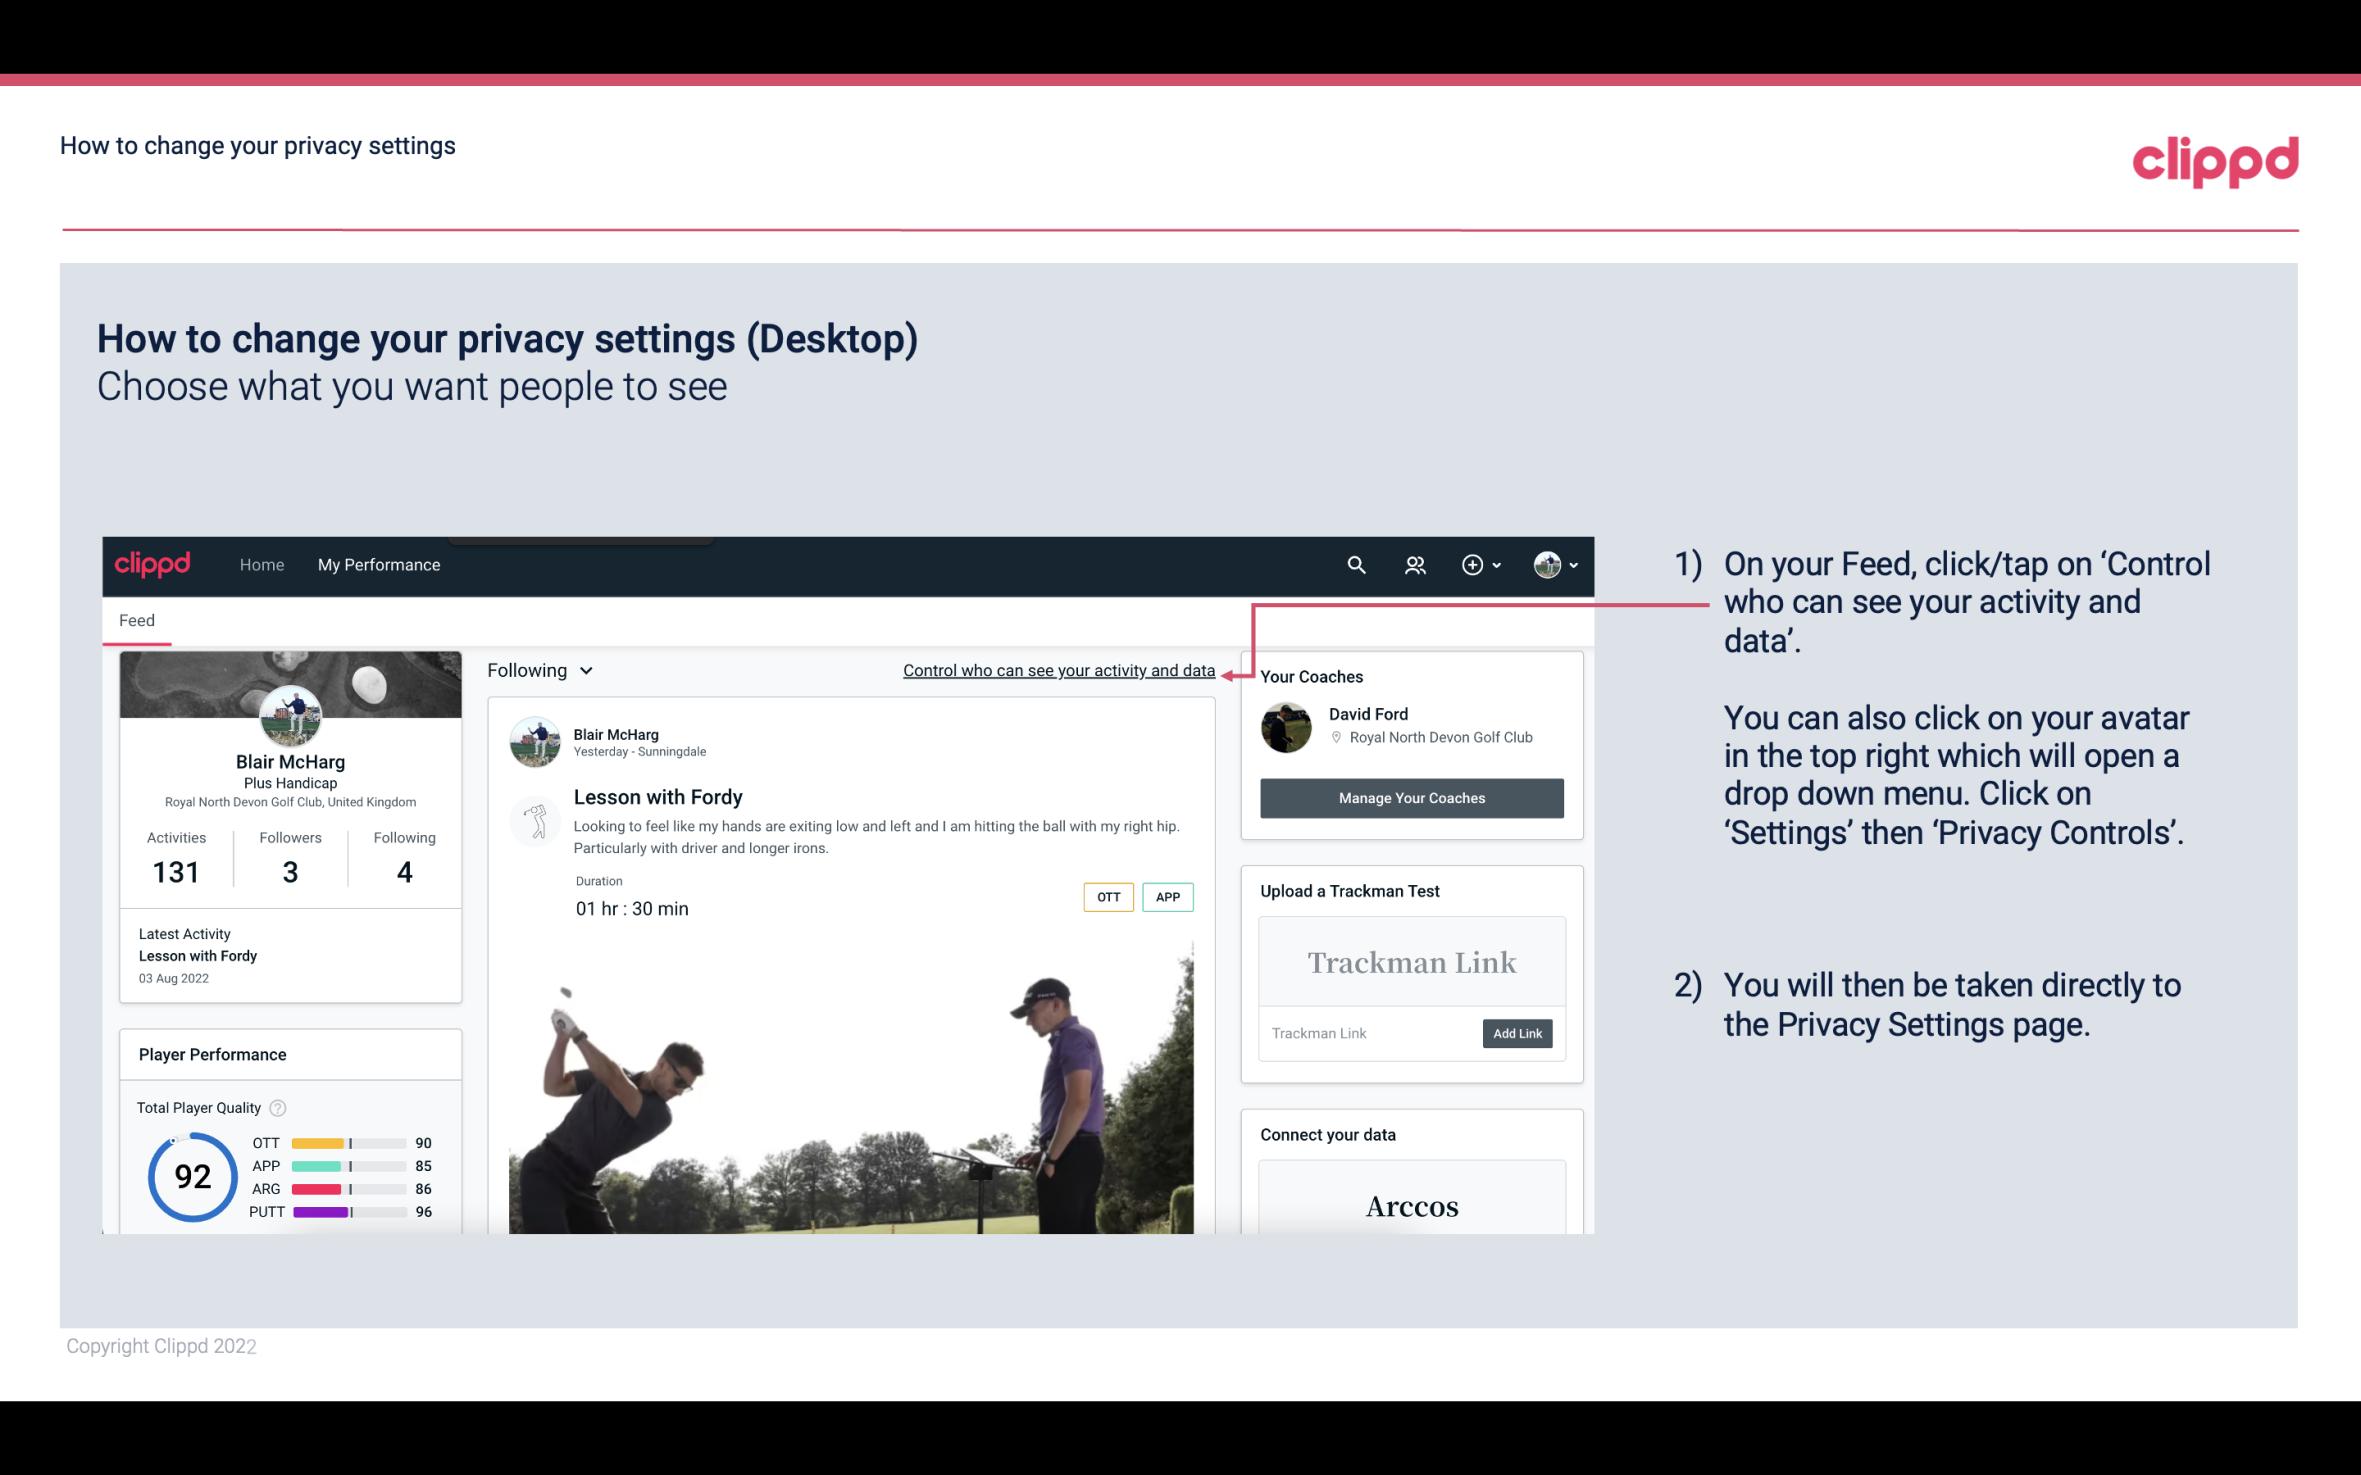
Task: Click the Add Link button for Trackman
Action: (1515, 1033)
